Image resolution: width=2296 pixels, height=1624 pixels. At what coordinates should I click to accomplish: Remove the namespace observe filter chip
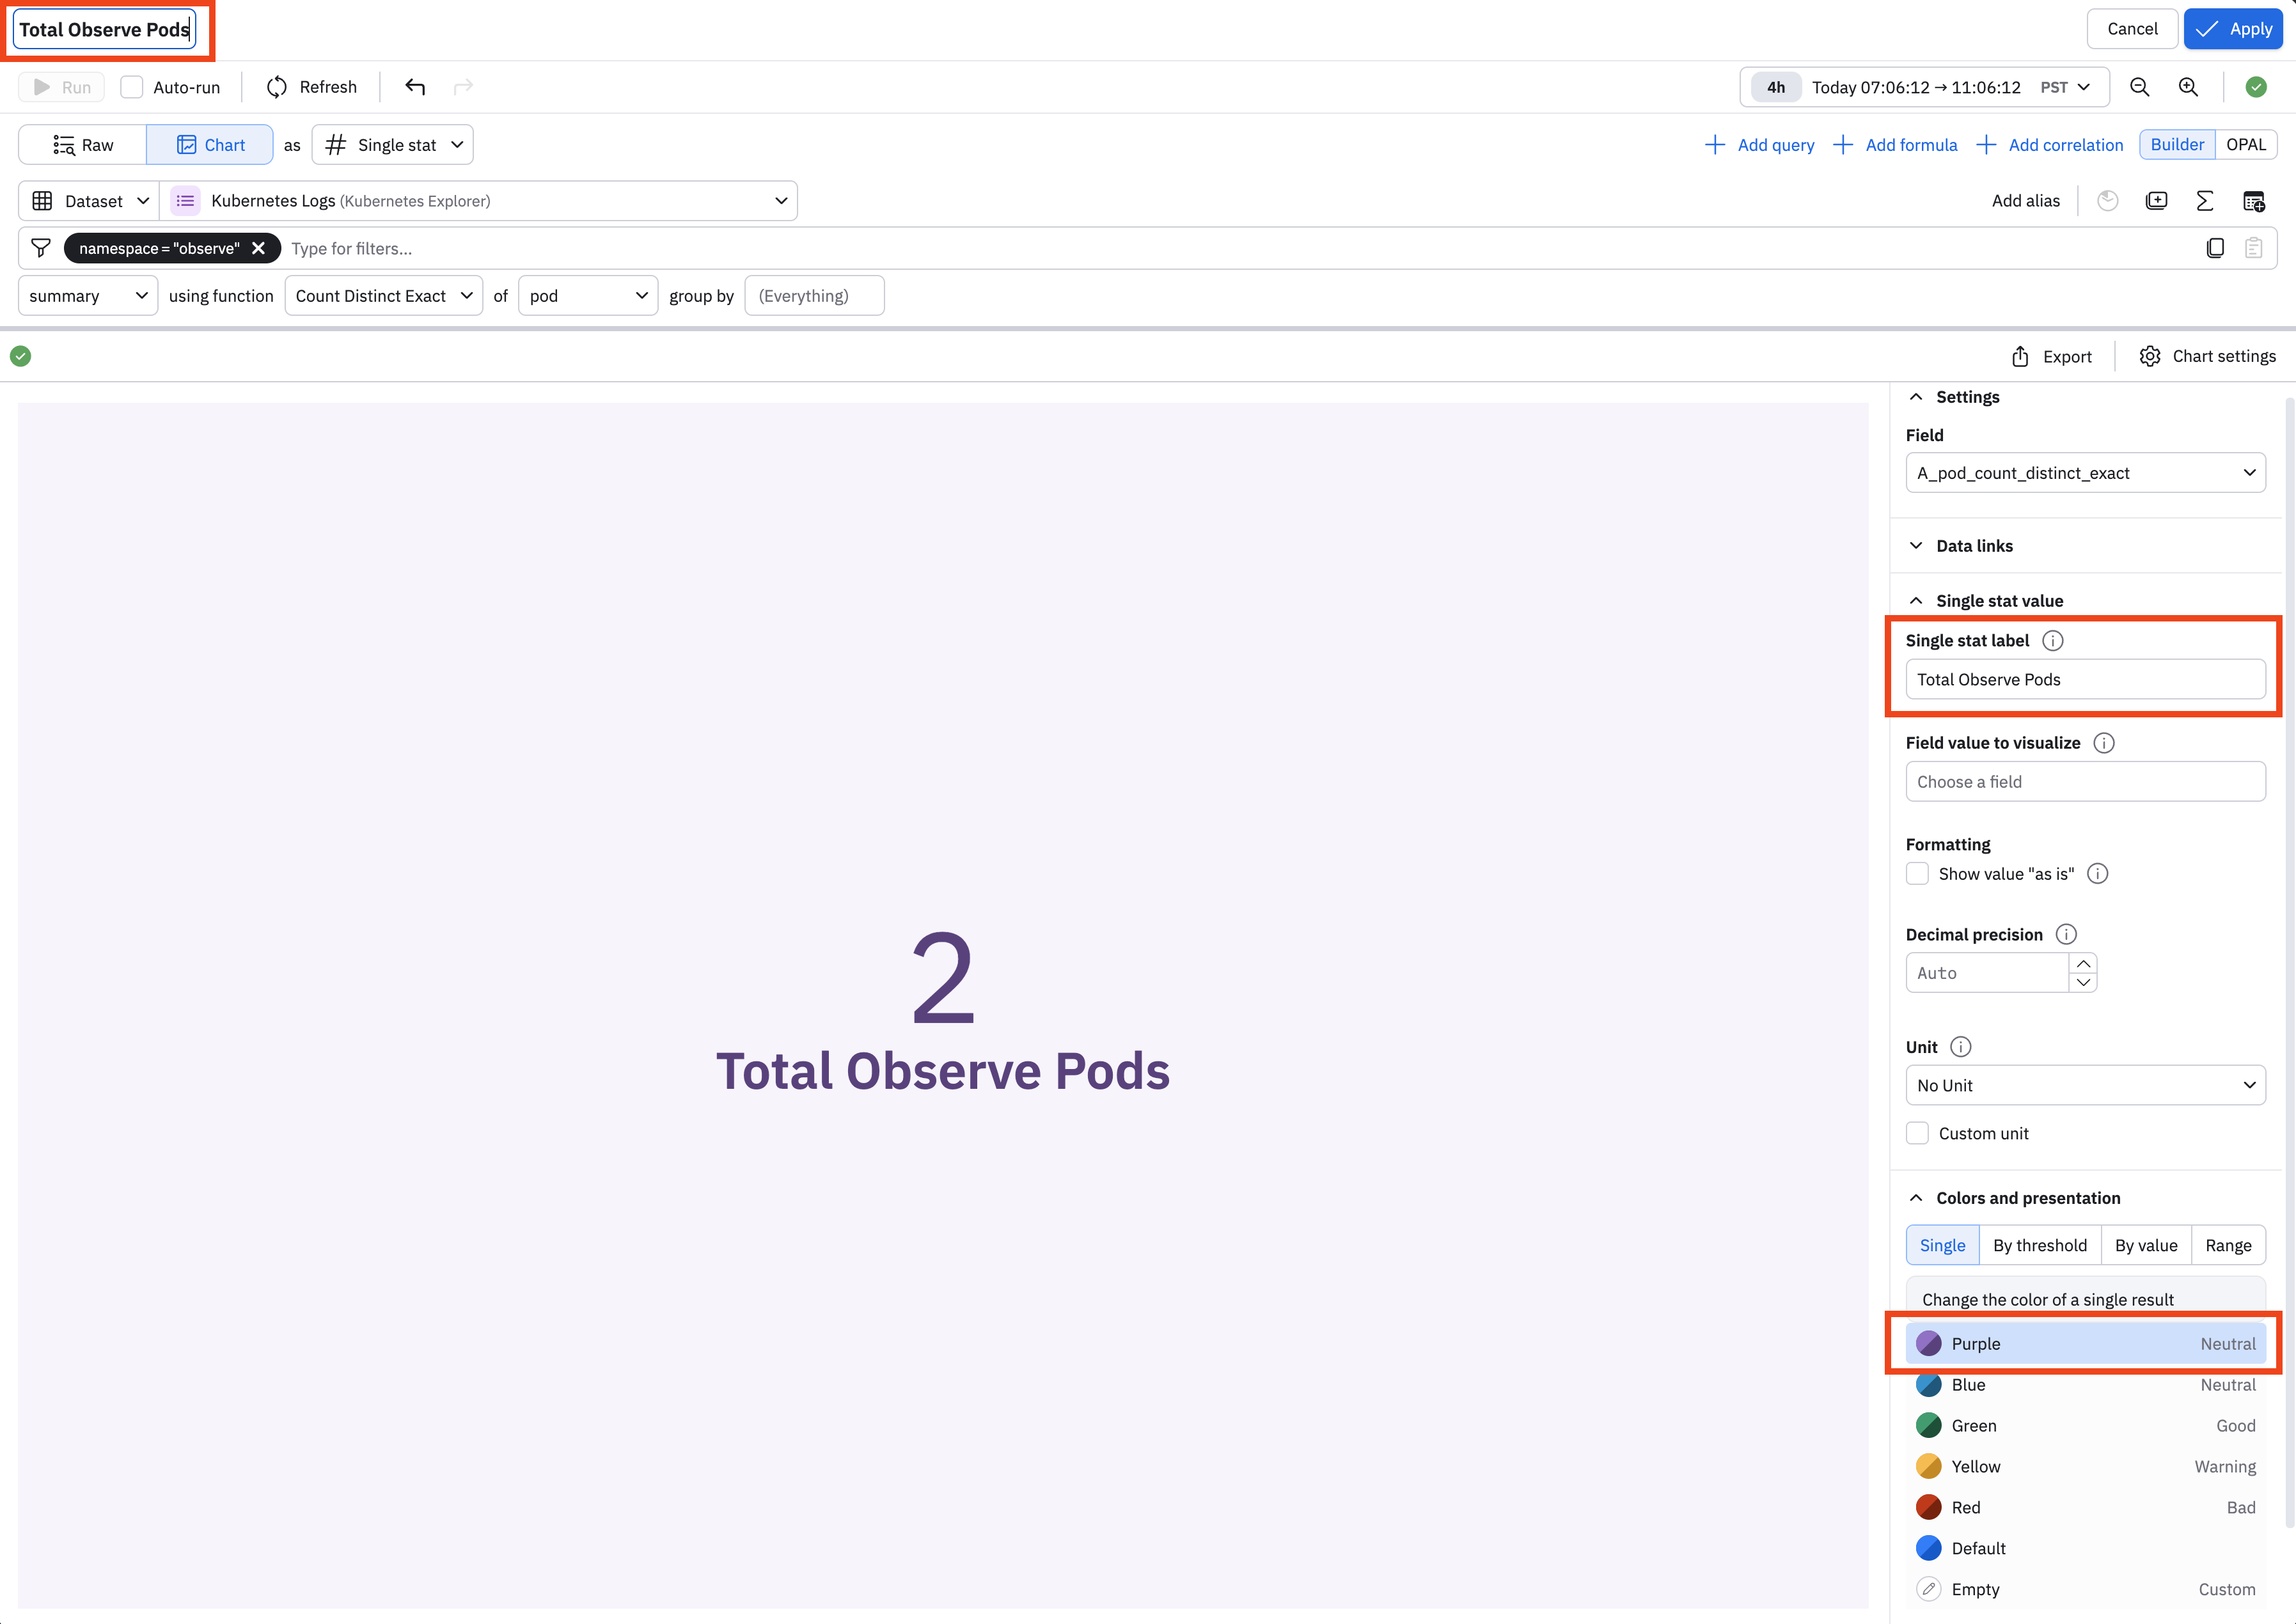click(258, 248)
